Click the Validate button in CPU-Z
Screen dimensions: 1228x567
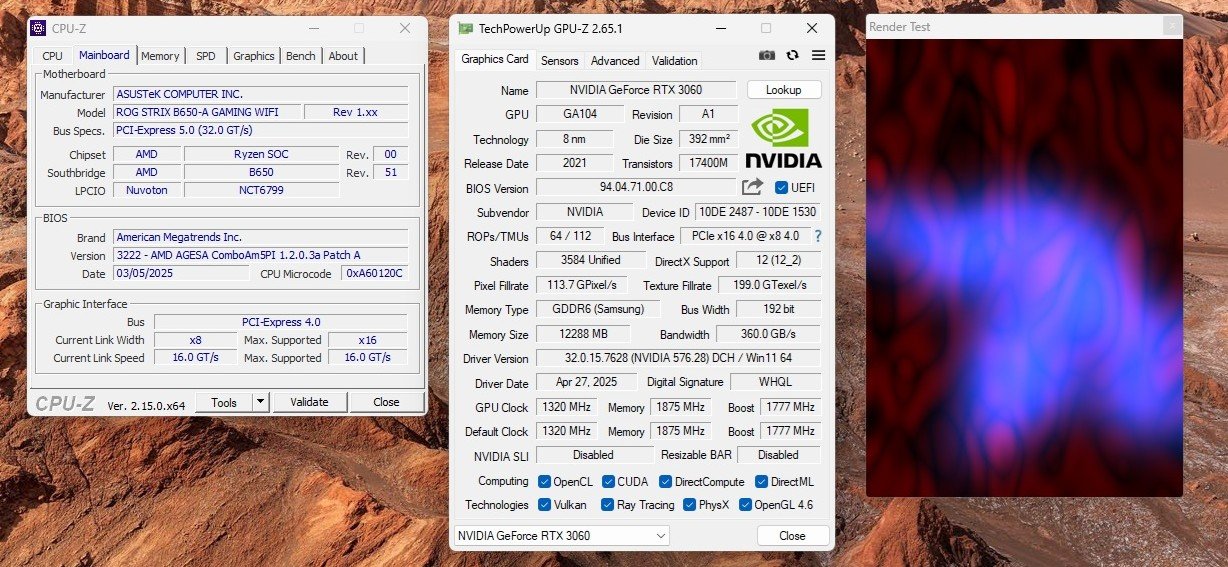(309, 402)
